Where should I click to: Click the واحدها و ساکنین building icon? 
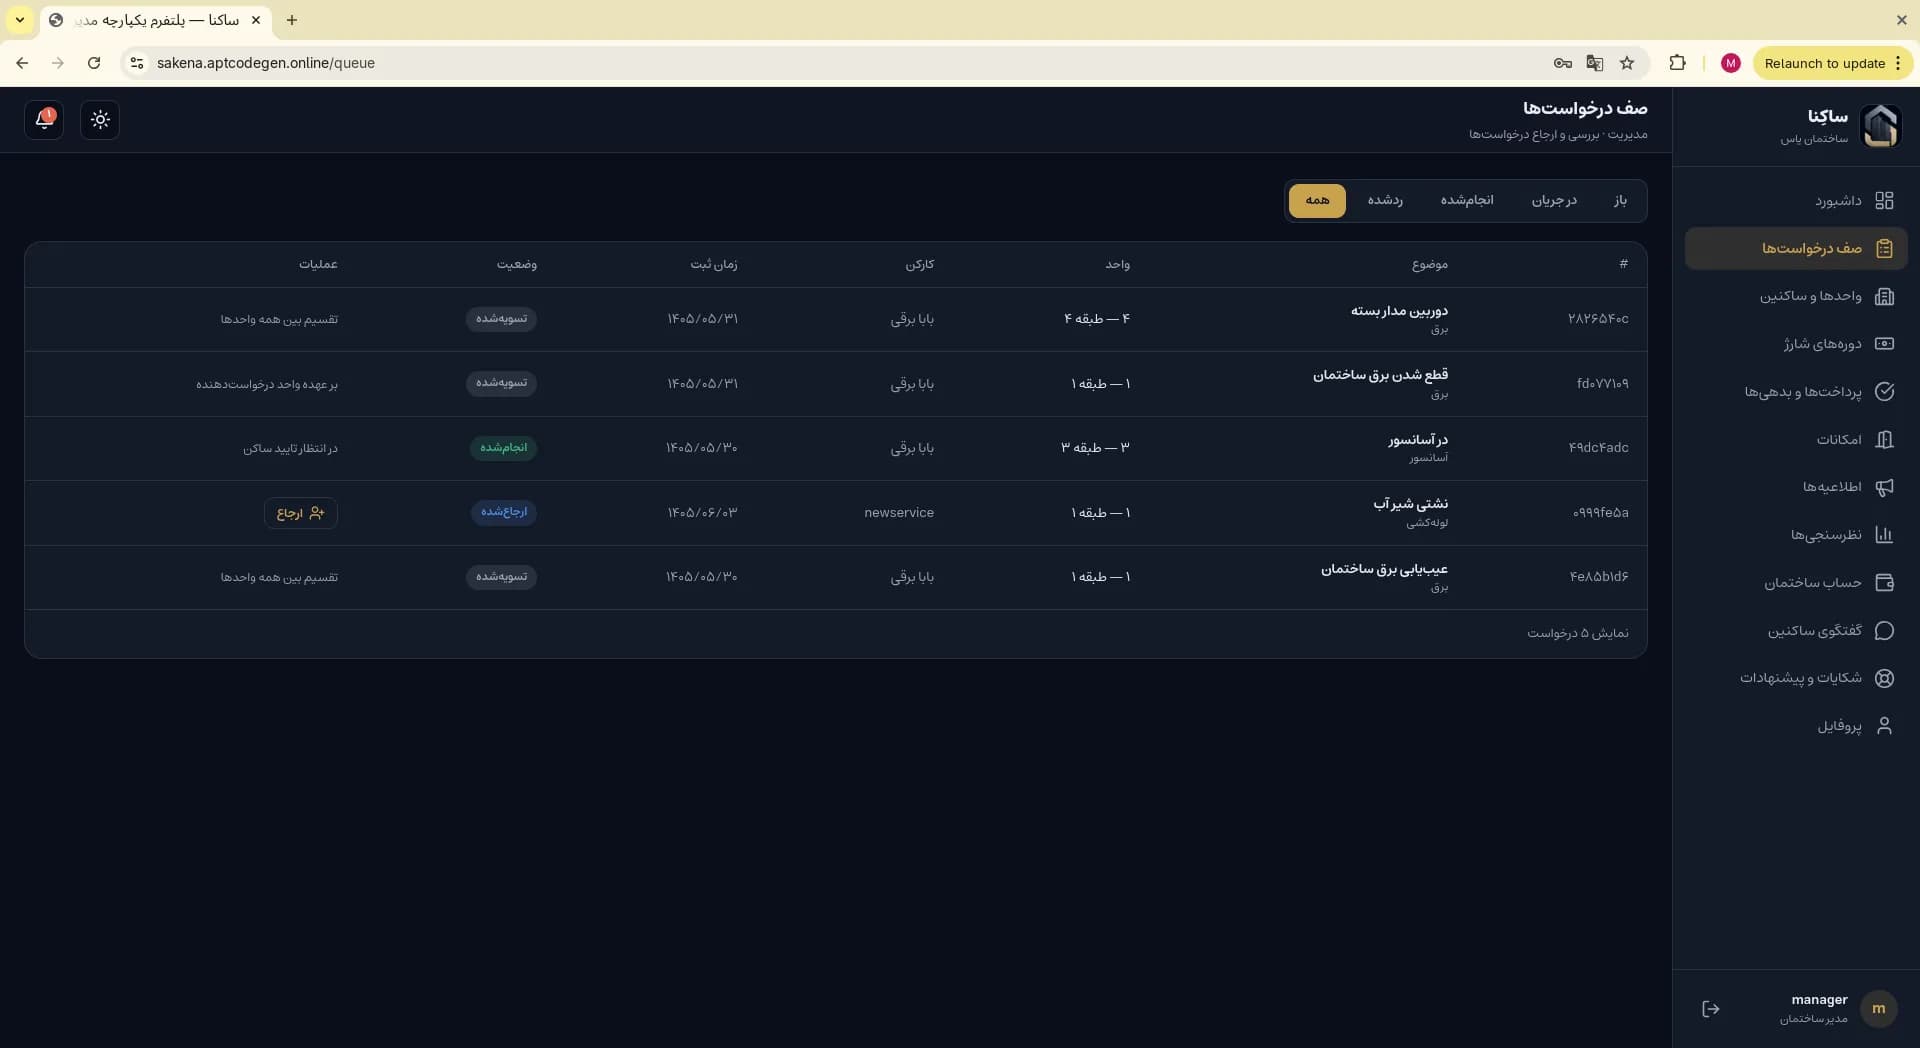point(1884,296)
